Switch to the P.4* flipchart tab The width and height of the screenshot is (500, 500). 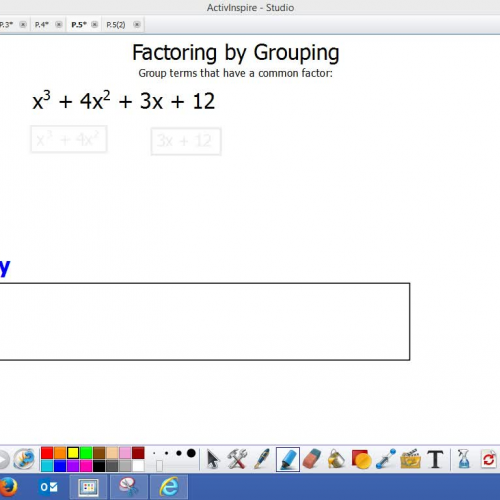point(42,25)
